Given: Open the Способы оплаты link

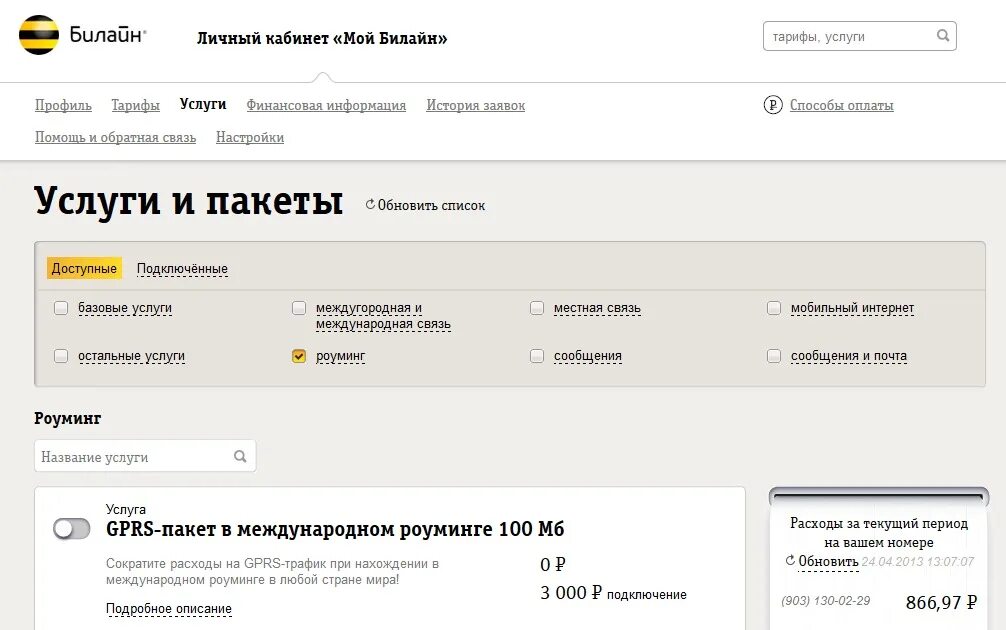Looking at the screenshot, I should pos(841,105).
